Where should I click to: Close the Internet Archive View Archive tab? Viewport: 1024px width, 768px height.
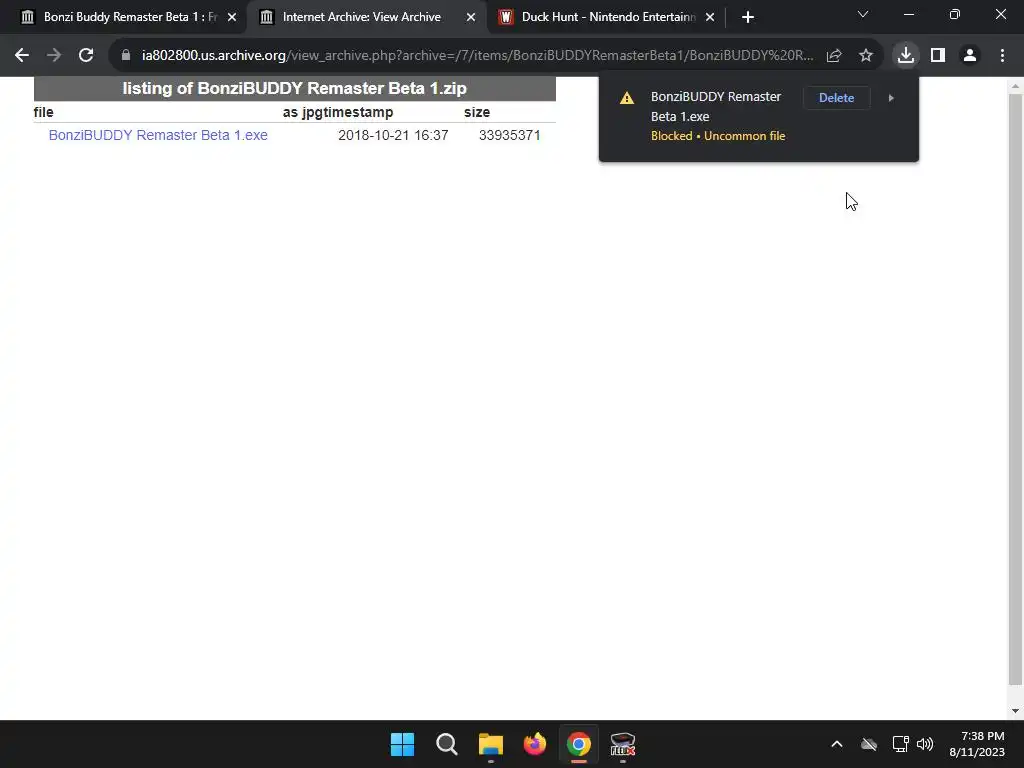(x=471, y=17)
